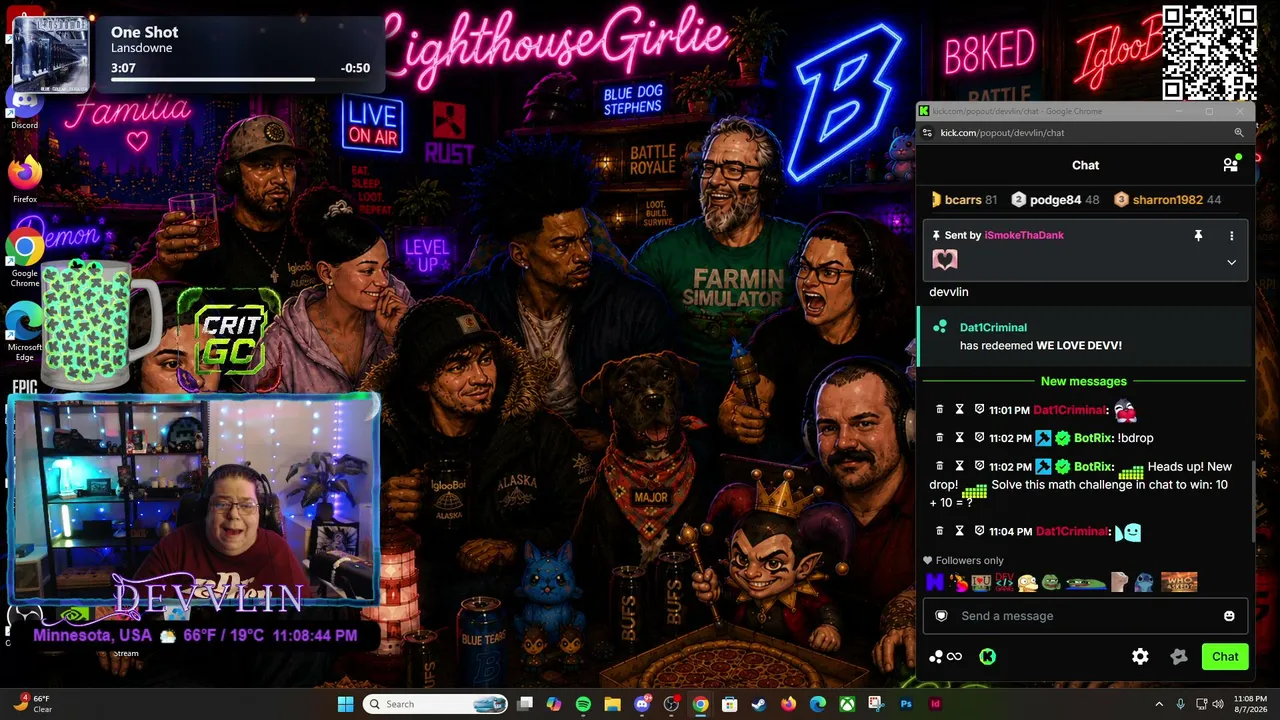Open Microsoft Edge desktop shortcut

(24, 332)
